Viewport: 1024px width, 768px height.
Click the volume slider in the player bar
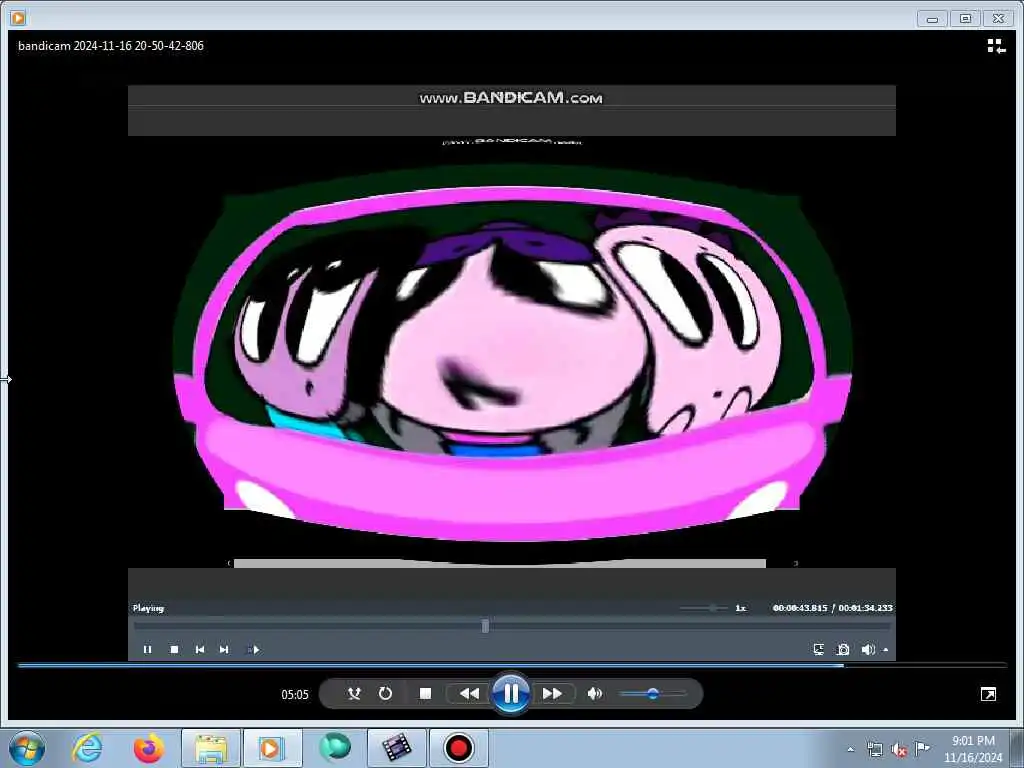pos(652,694)
